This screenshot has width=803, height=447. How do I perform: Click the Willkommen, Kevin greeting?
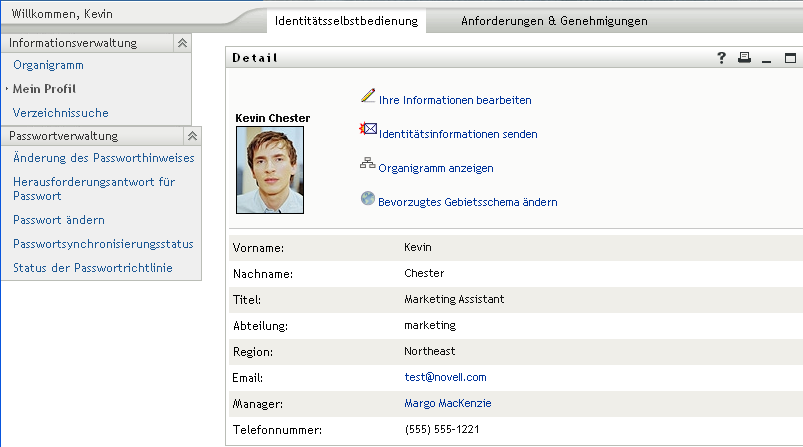[62, 14]
